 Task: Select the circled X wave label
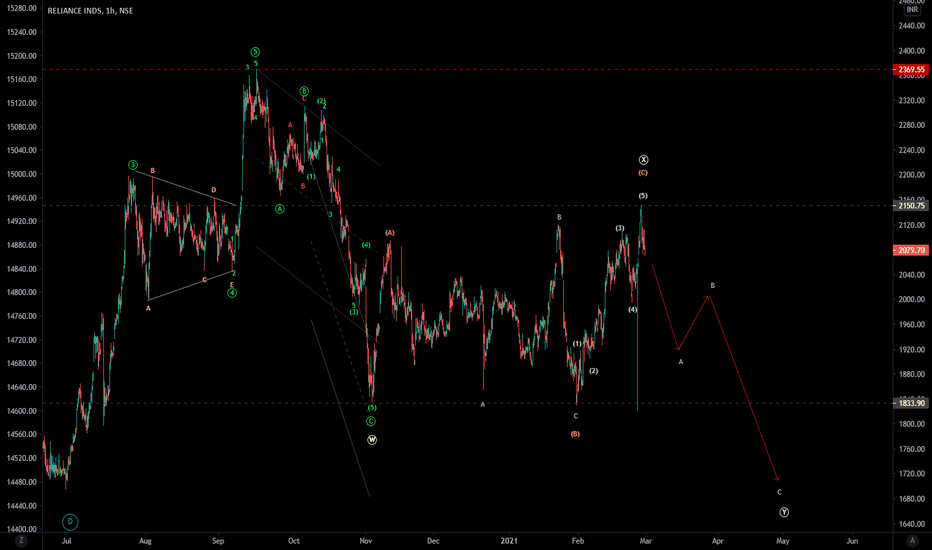click(x=643, y=160)
